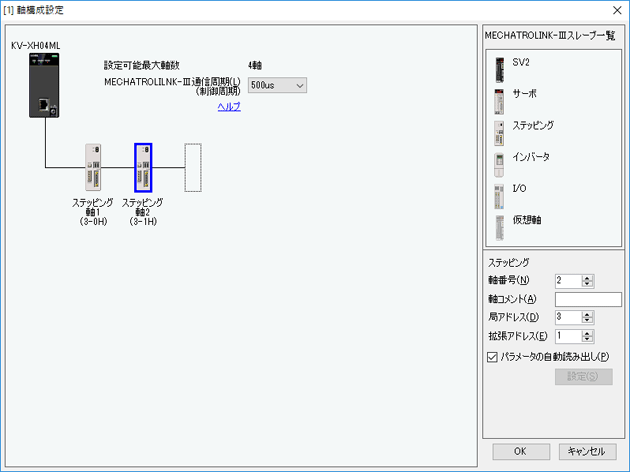
Task: Pick the インバータ slave icon from list
Action: (x=499, y=165)
